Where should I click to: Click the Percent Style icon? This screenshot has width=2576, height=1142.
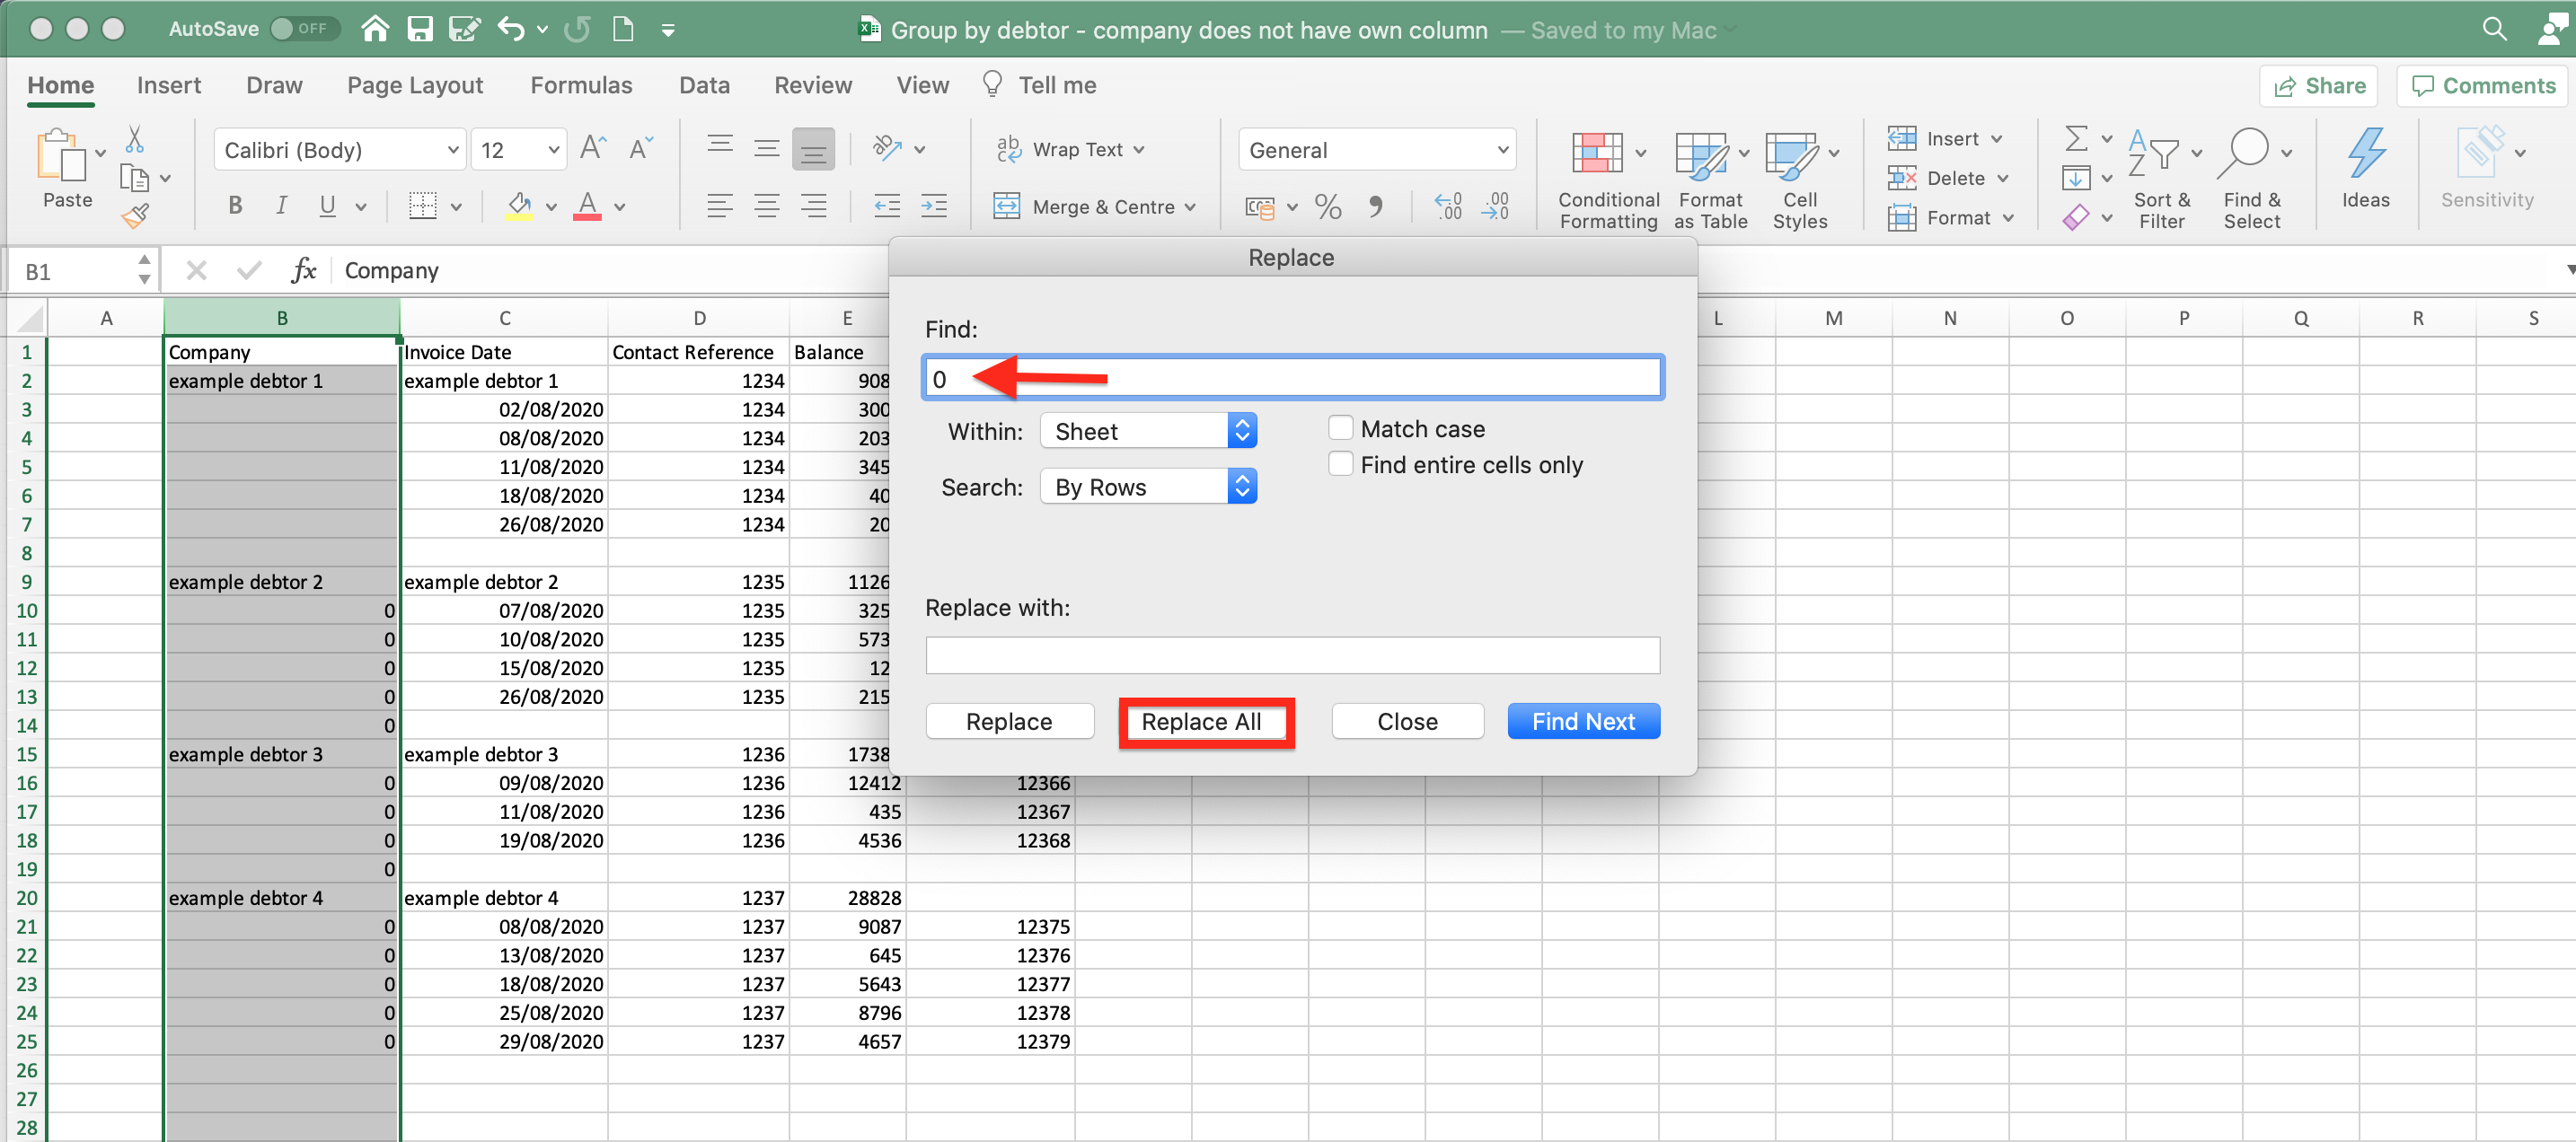coord(1327,206)
